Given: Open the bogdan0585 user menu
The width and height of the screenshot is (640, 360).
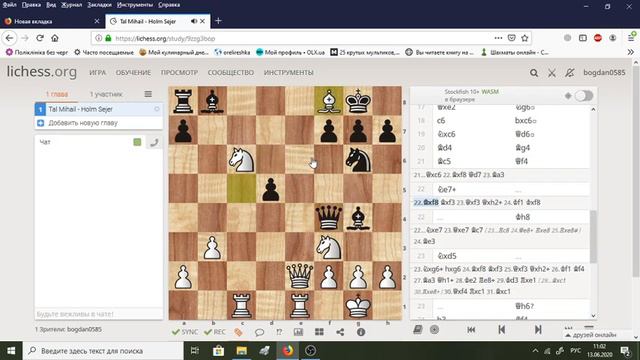Looking at the screenshot, I should point(604,73).
